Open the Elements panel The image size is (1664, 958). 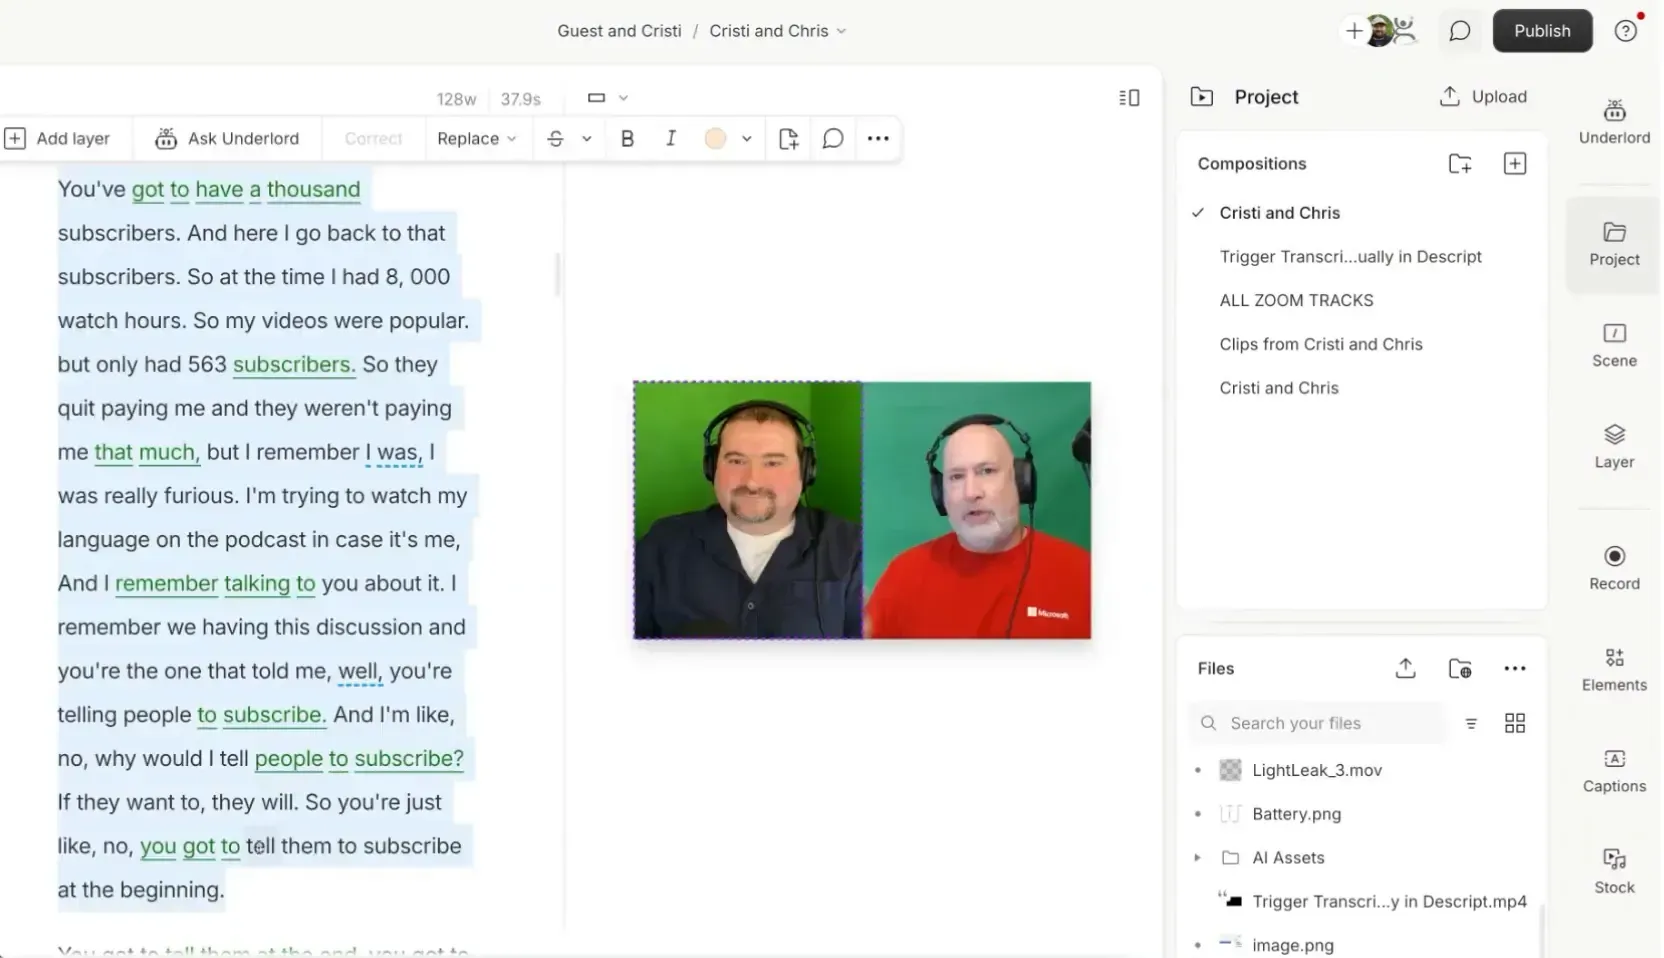click(1613, 668)
